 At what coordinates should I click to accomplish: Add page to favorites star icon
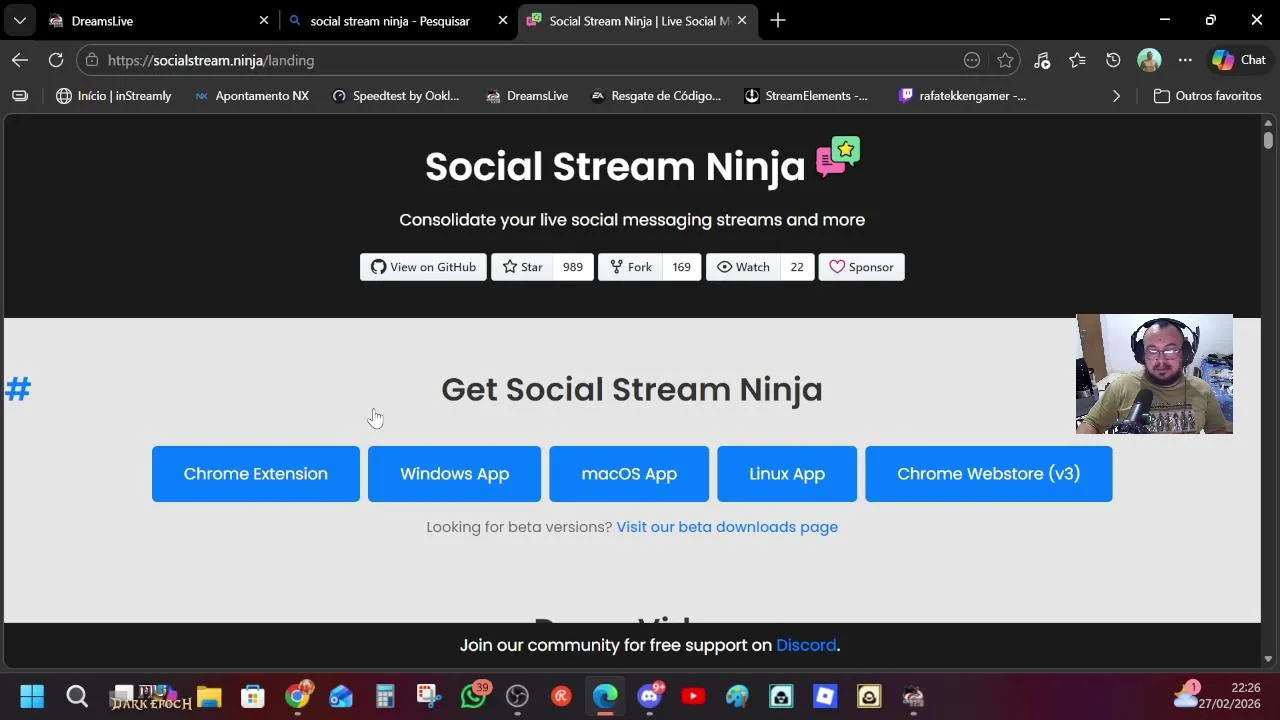(x=1005, y=60)
